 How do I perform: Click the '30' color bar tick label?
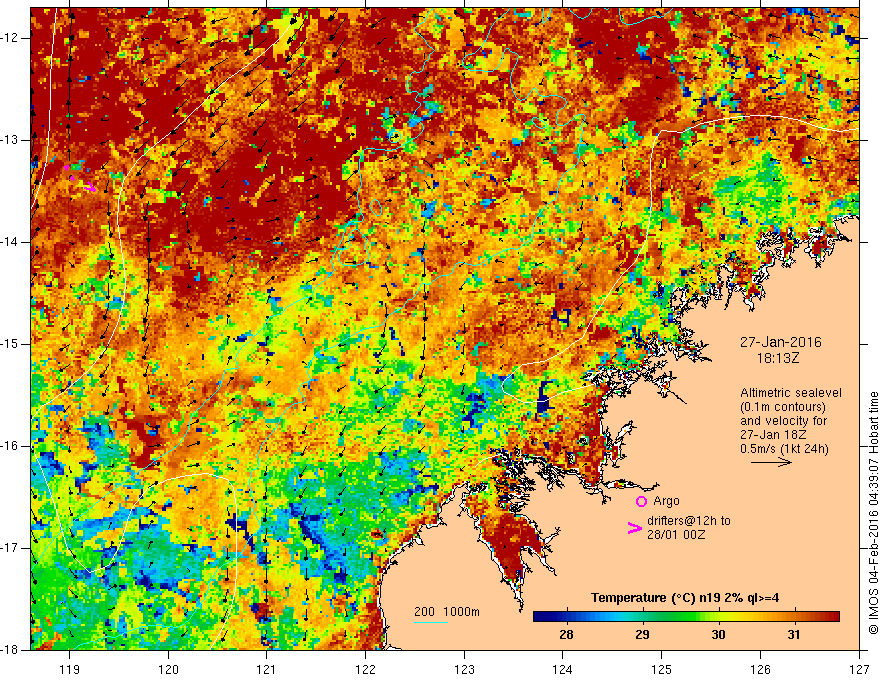pos(718,635)
